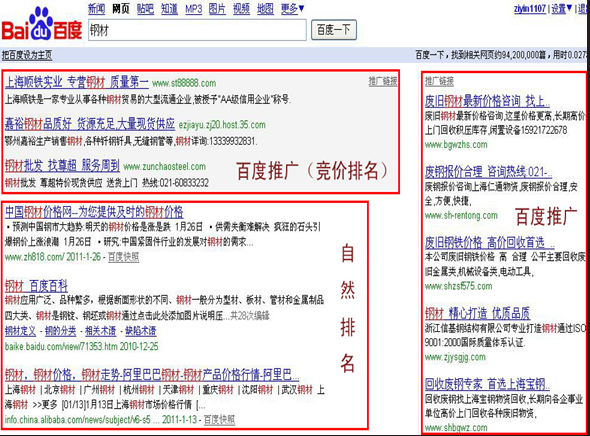Open 百度快照 for alibaba result
This screenshot has height=436, width=590.
click(219, 420)
